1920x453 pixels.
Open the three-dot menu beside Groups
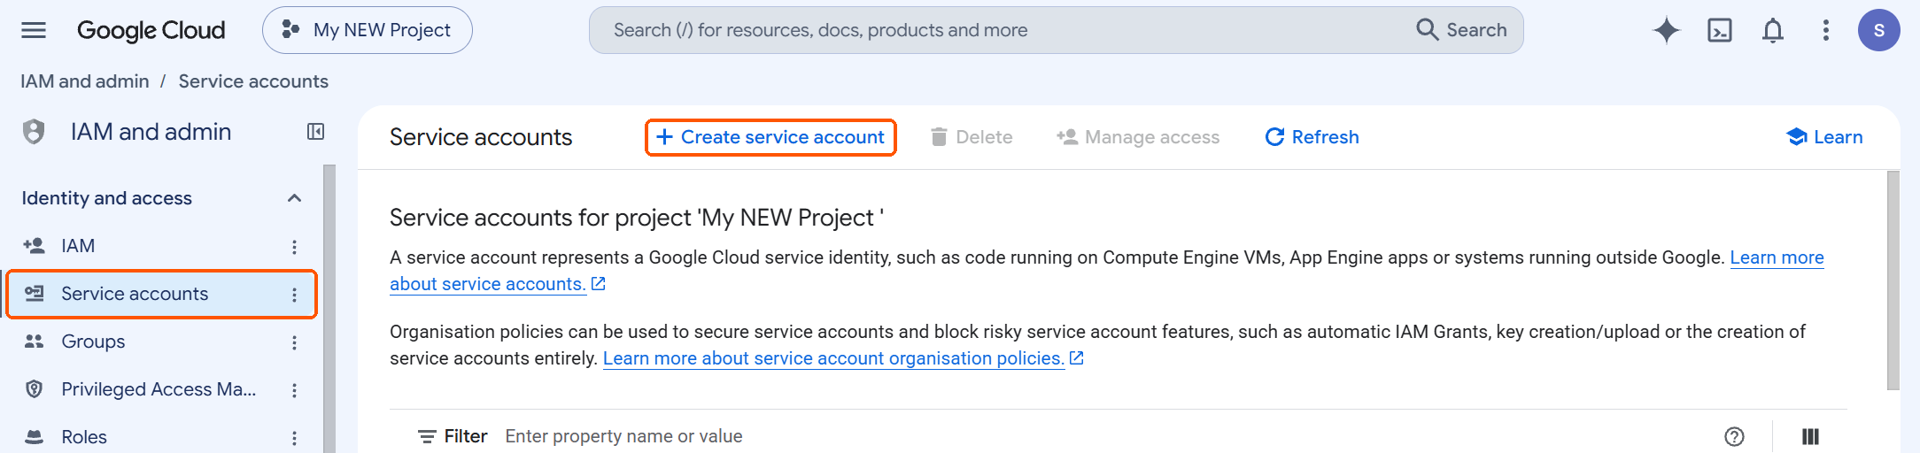coord(294,342)
